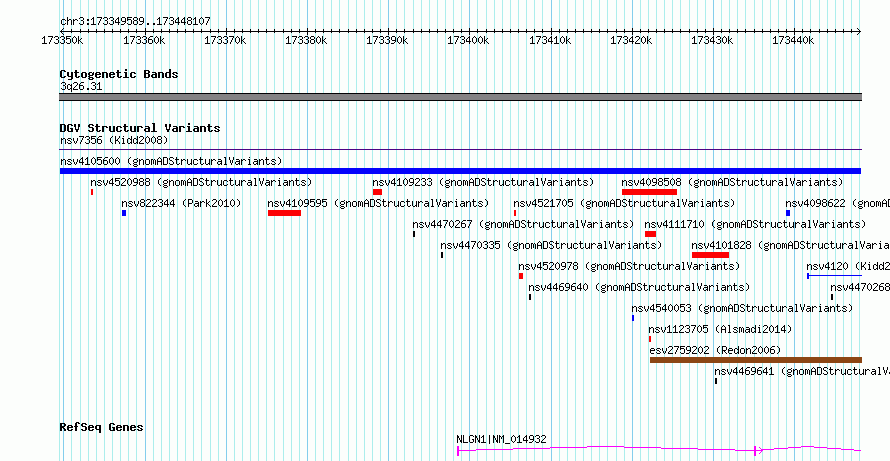The image size is (890, 461).
Task: Click the nsv7356 (Kidd2008) variant label
Action: pyautogui.click(x=114, y=140)
